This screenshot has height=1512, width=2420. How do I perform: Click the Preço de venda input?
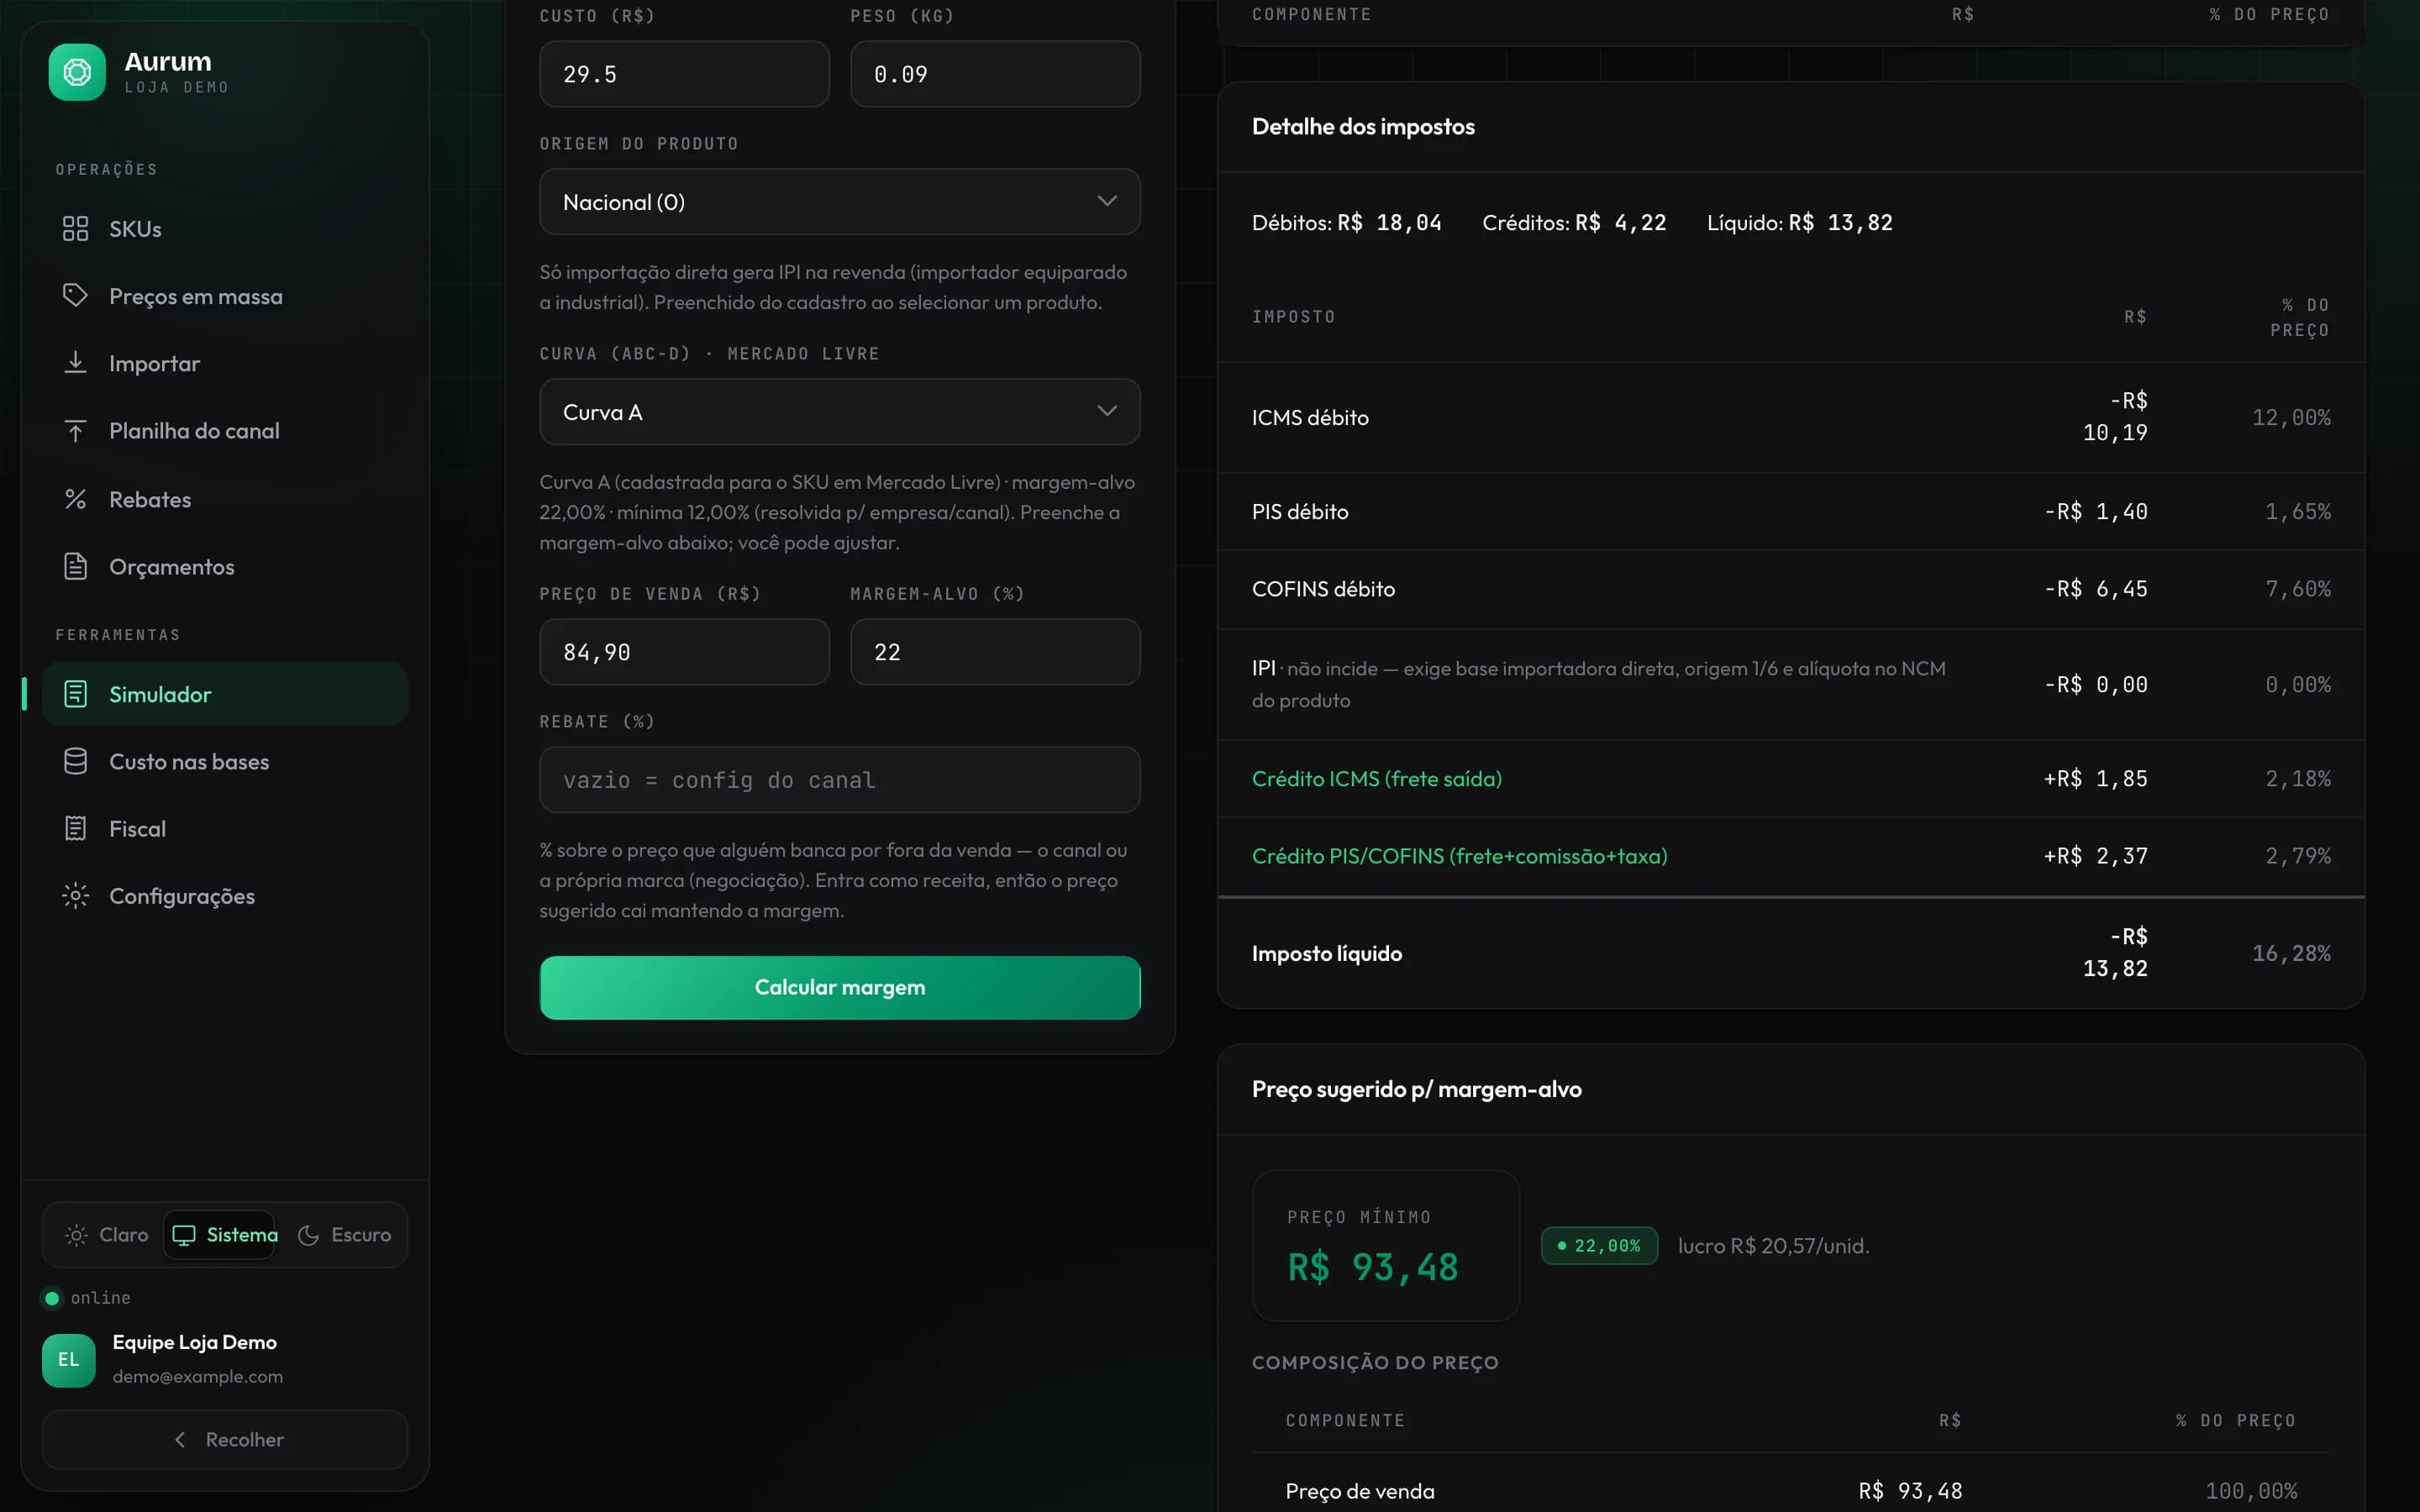click(684, 652)
